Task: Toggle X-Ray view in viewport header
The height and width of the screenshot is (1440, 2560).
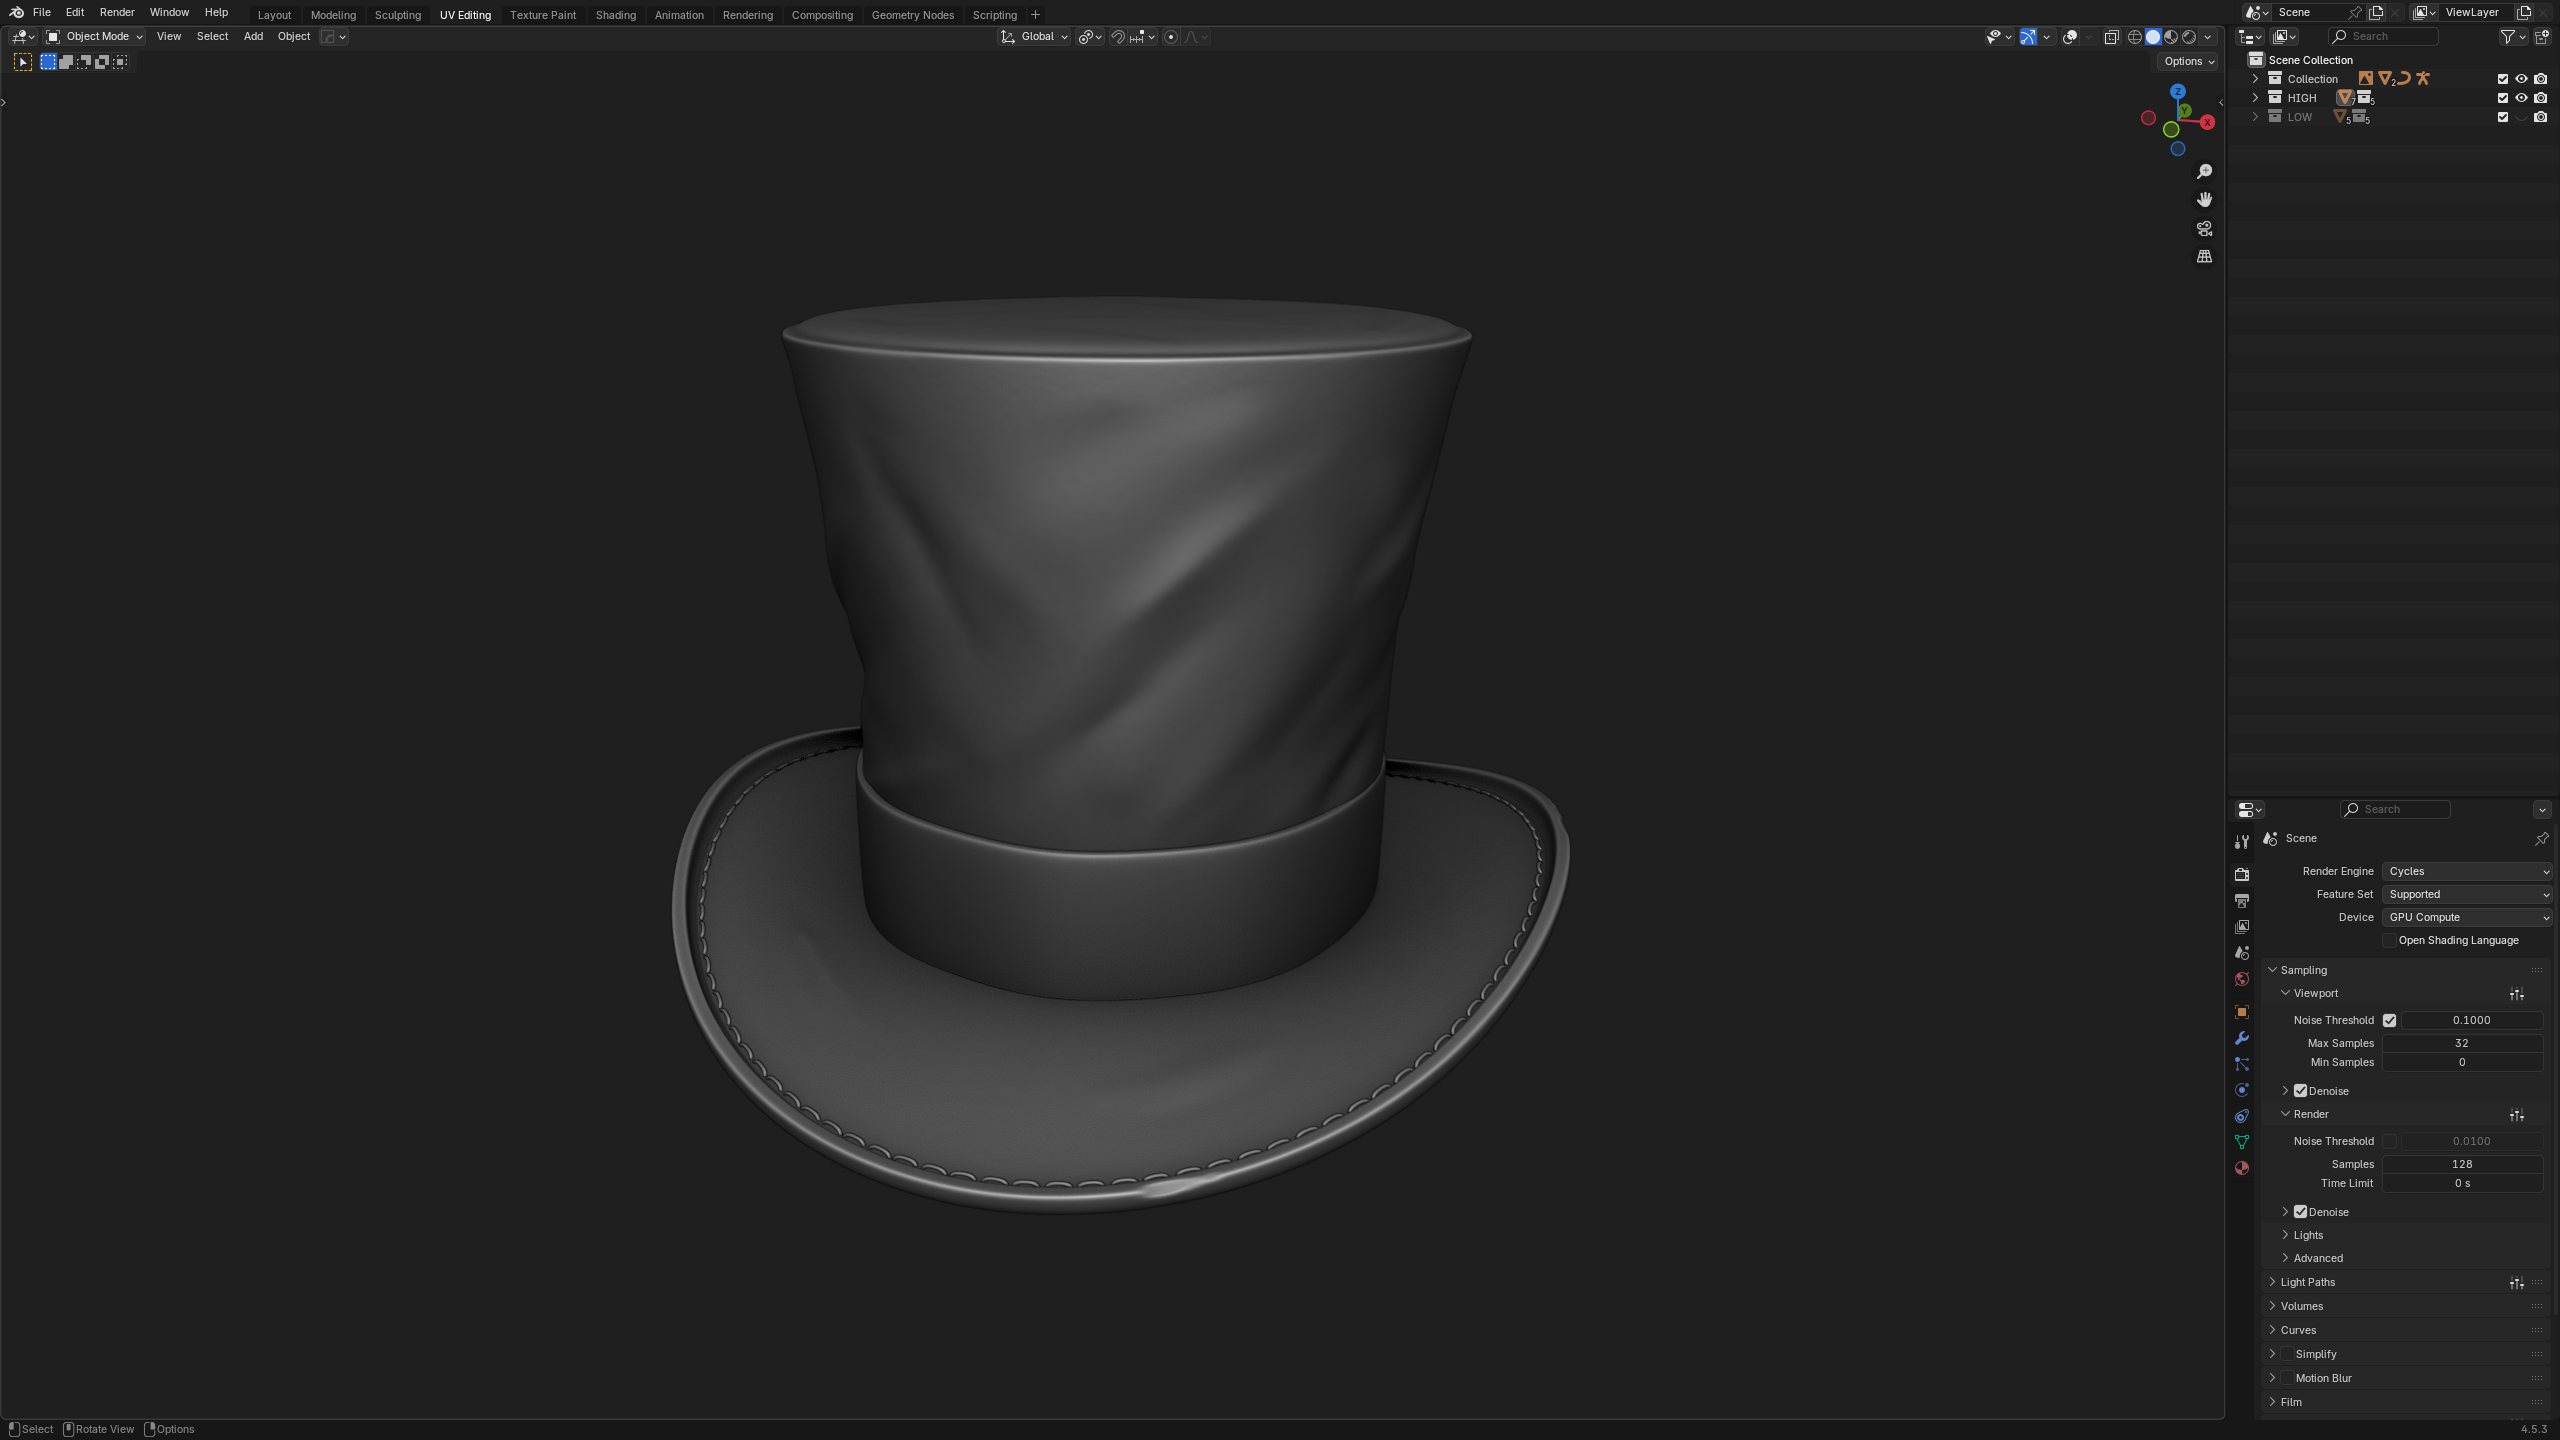Action: tap(2111, 37)
